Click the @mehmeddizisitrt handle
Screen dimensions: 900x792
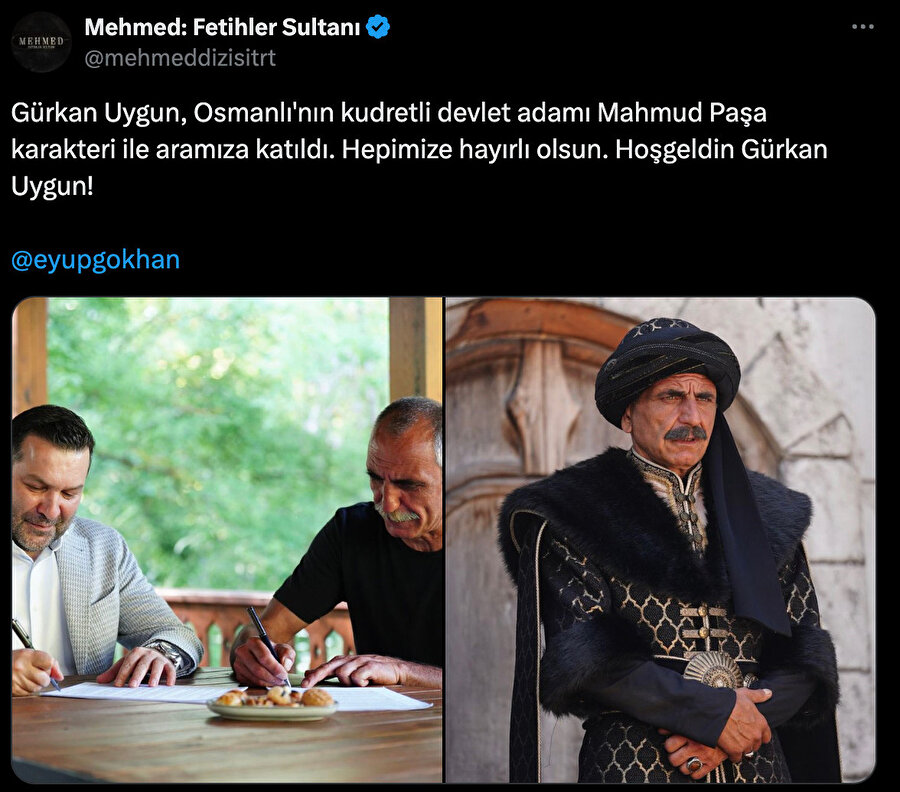click(x=180, y=58)
